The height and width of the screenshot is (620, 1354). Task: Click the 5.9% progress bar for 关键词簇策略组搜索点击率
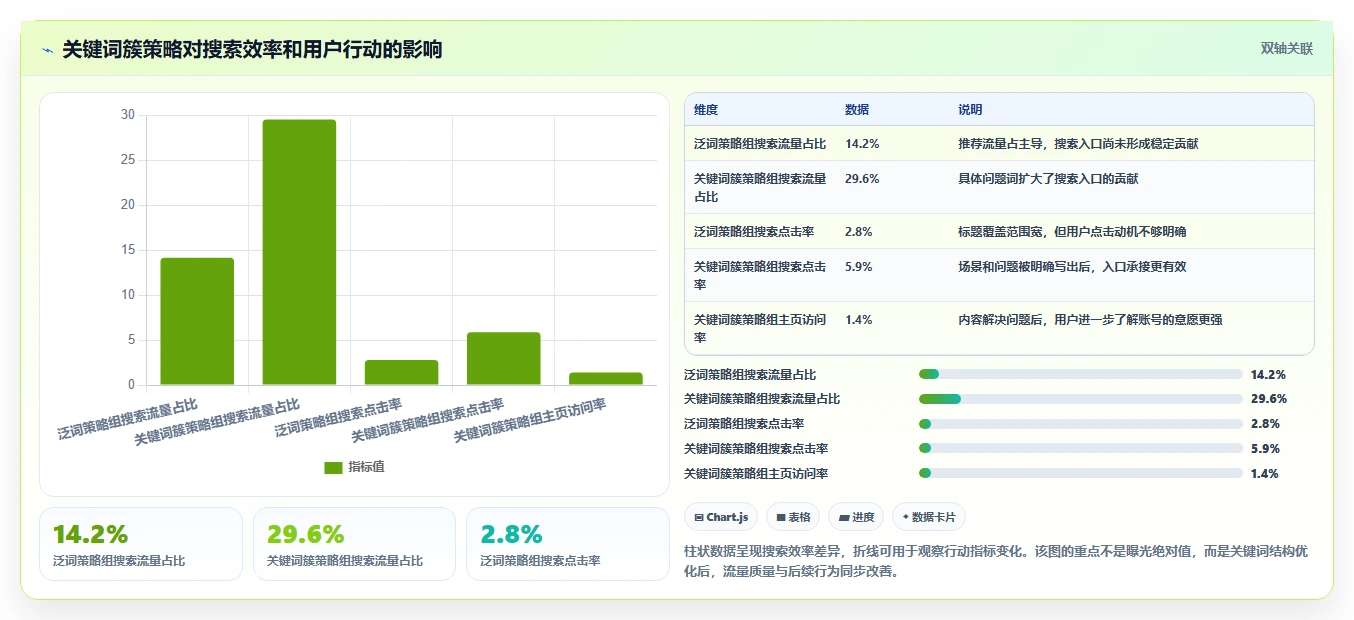coord(1080,448)
